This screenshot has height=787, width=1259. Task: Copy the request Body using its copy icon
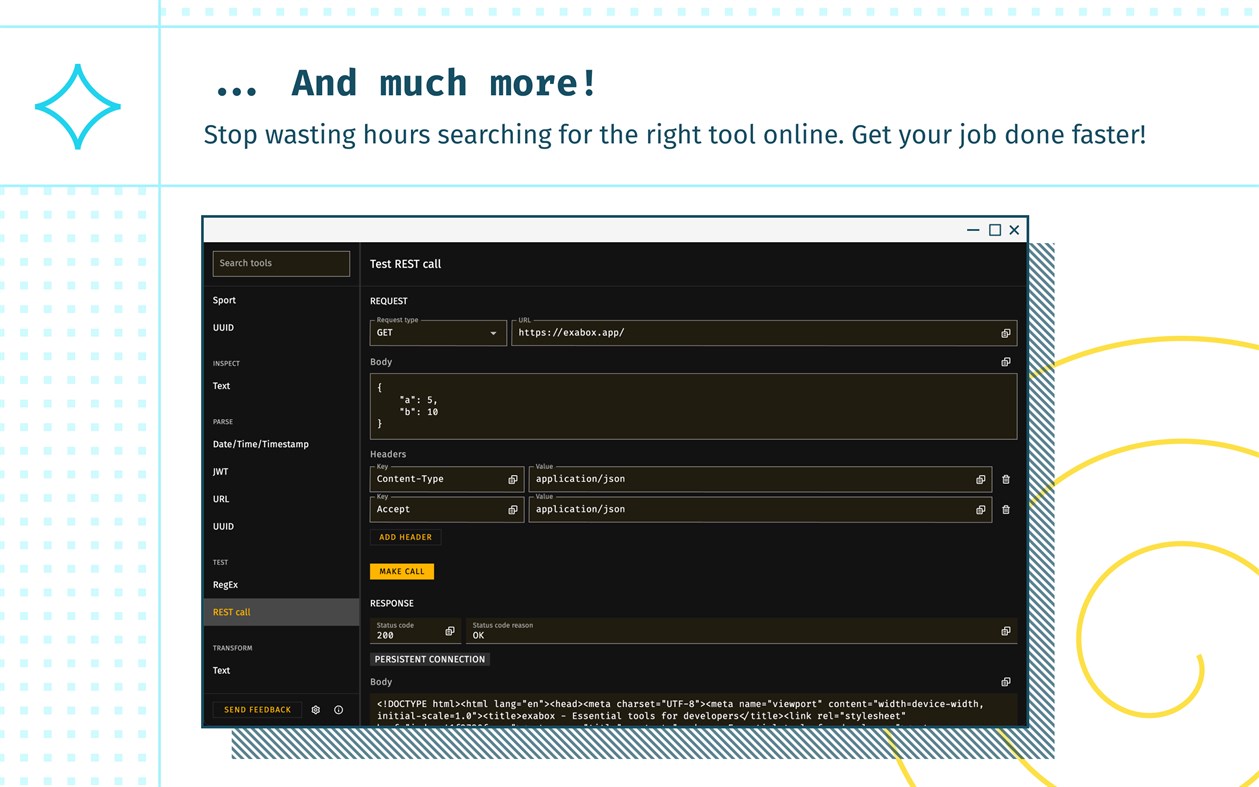coord(1005,362)
